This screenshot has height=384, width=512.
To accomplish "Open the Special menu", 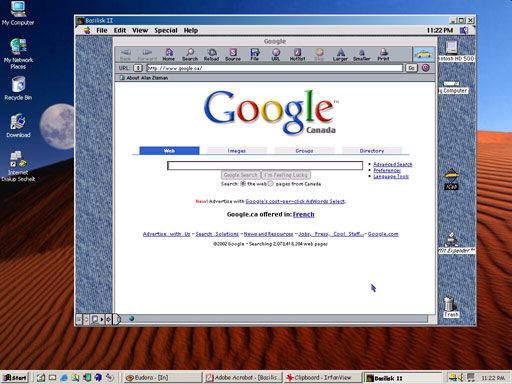I will pyautogui.click(x=166, y=31).
